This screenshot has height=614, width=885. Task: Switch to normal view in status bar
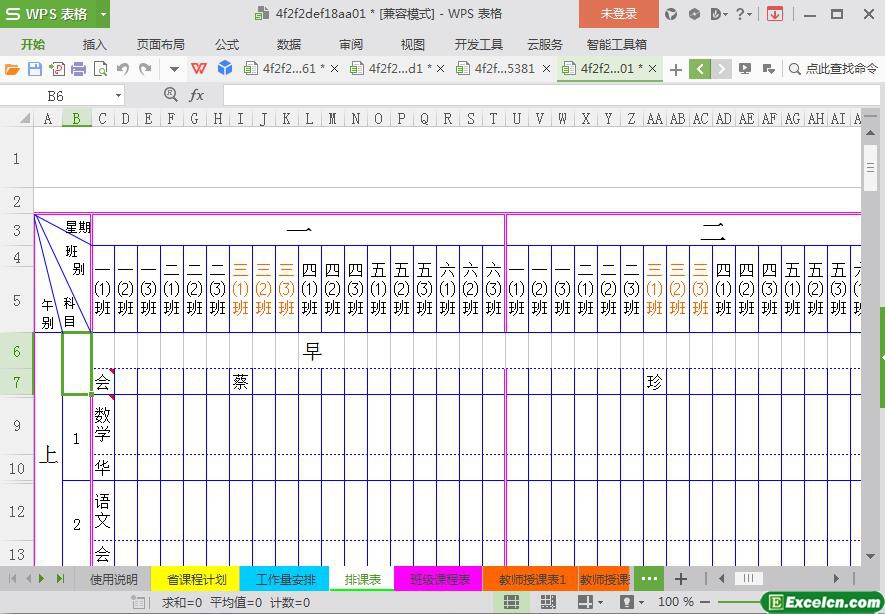click(511, 602)
